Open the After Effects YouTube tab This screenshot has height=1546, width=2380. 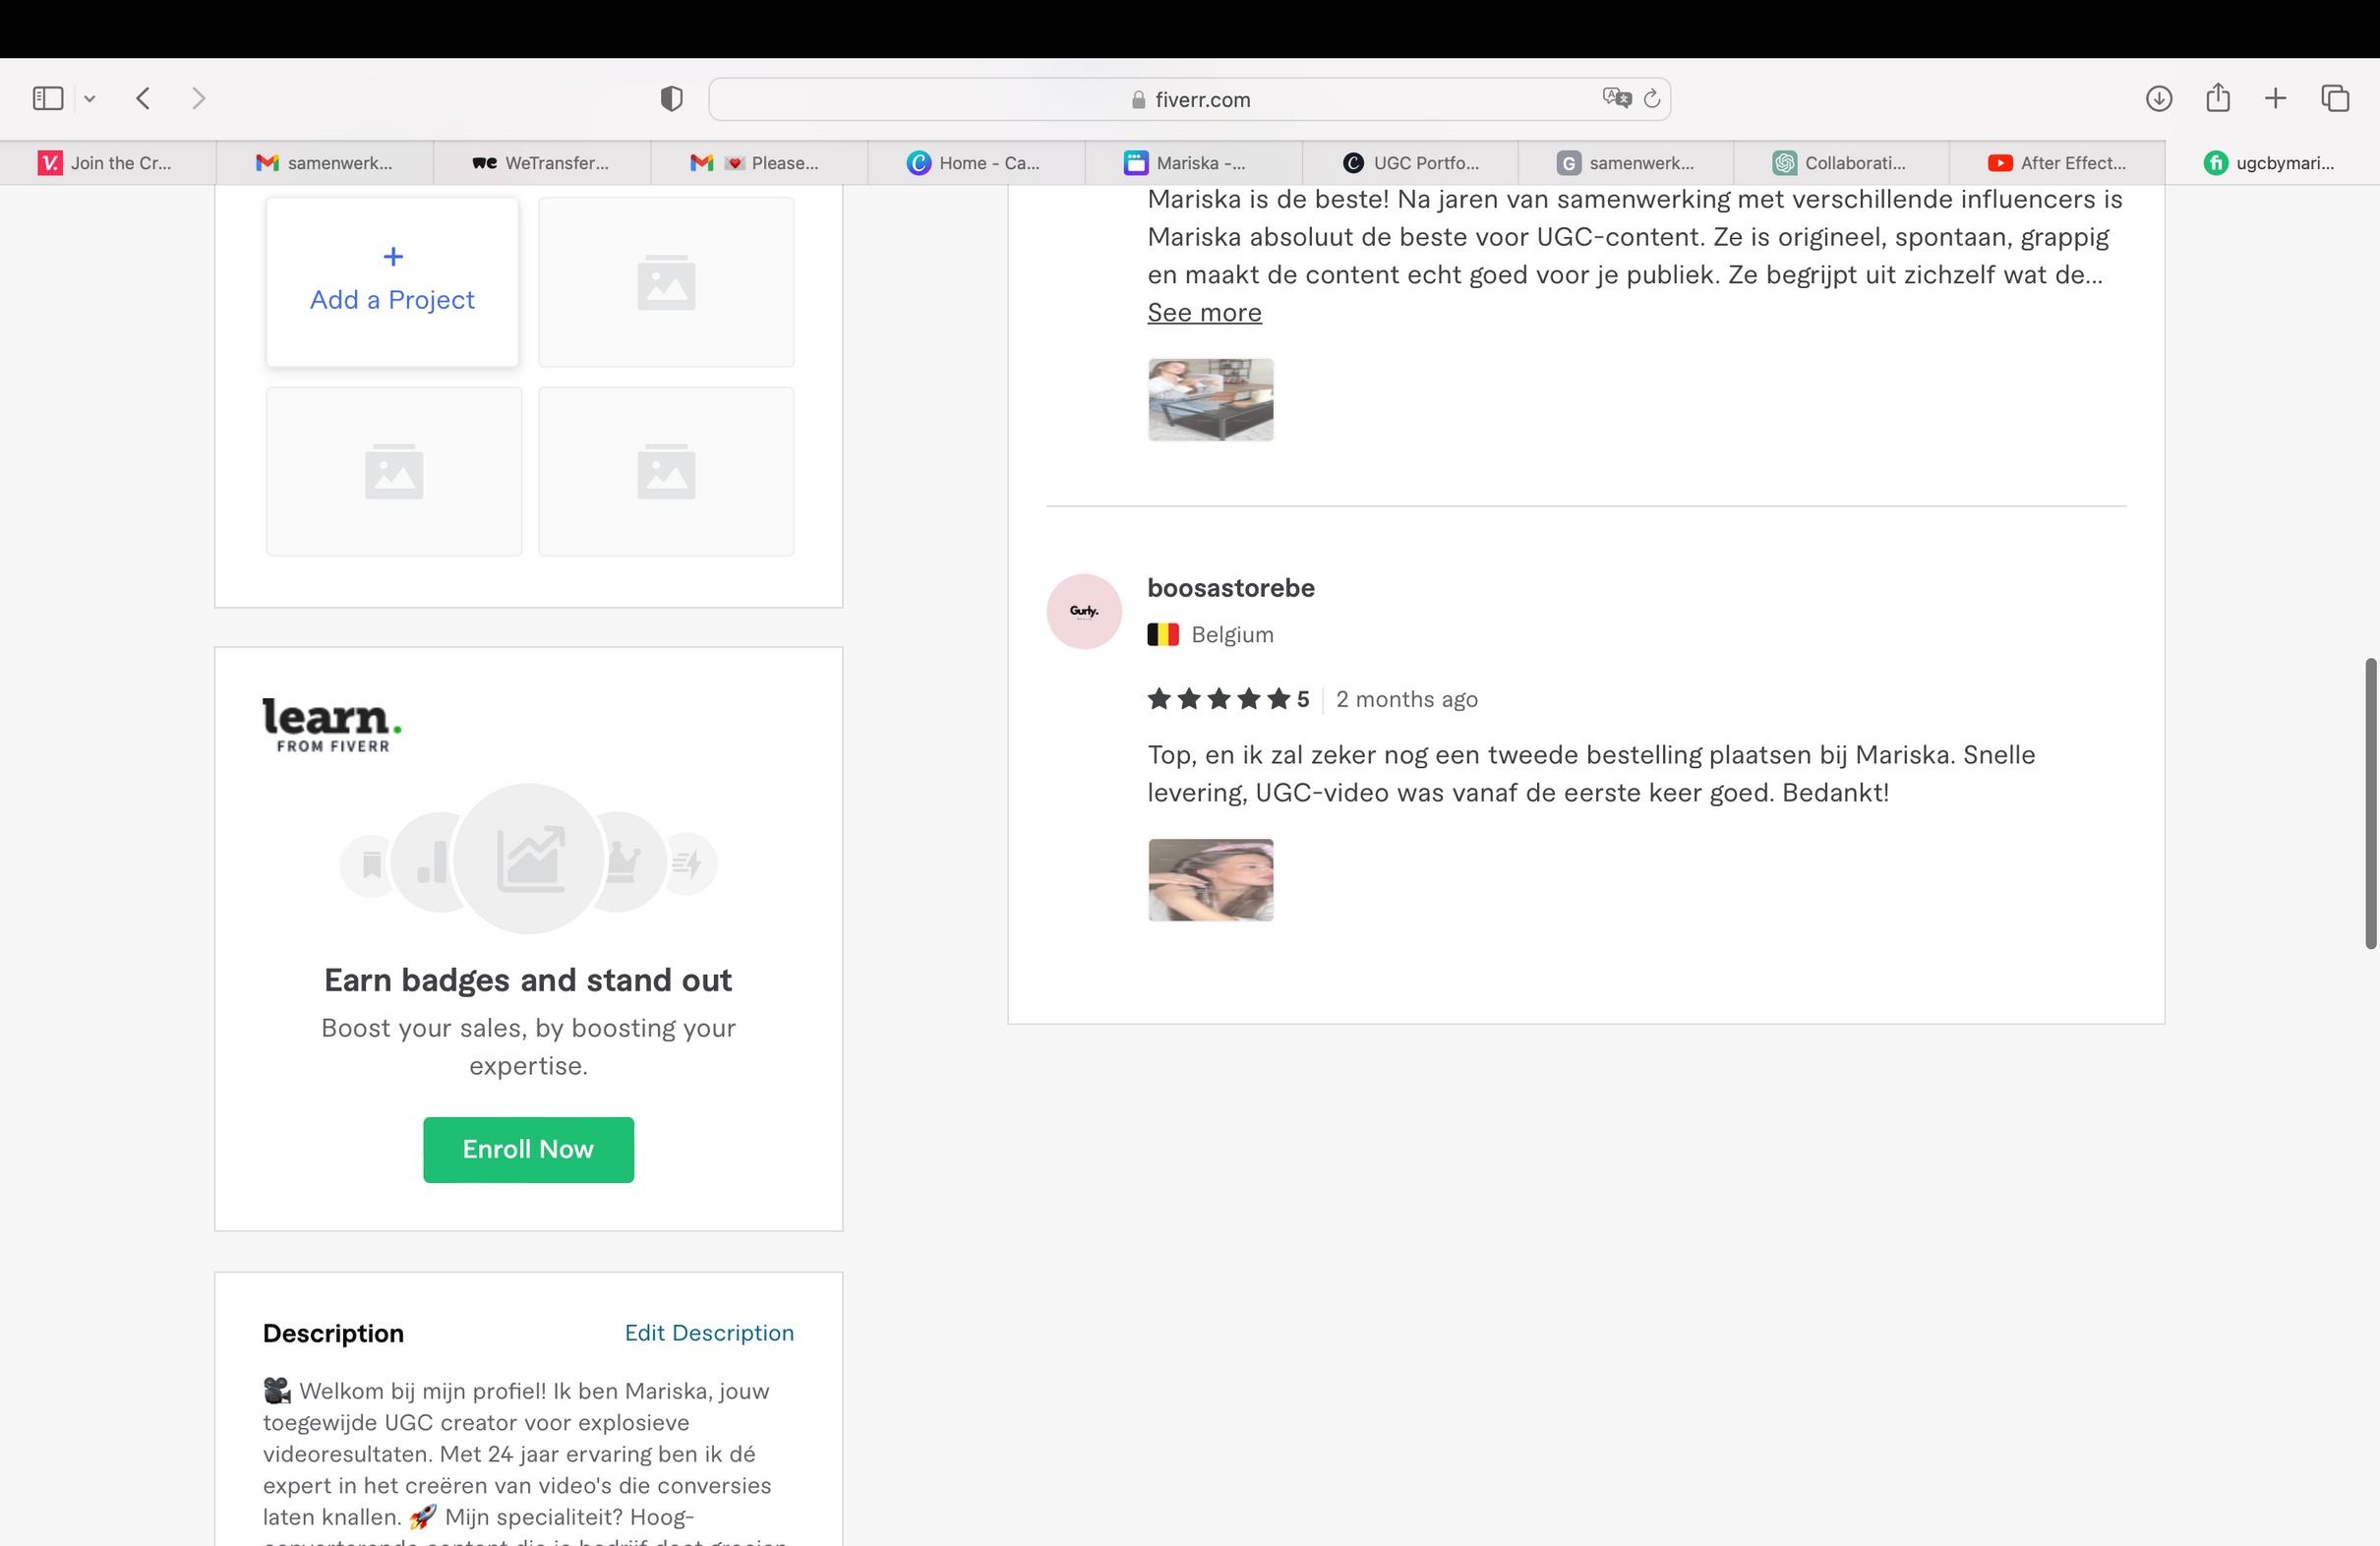point(2057,163)
